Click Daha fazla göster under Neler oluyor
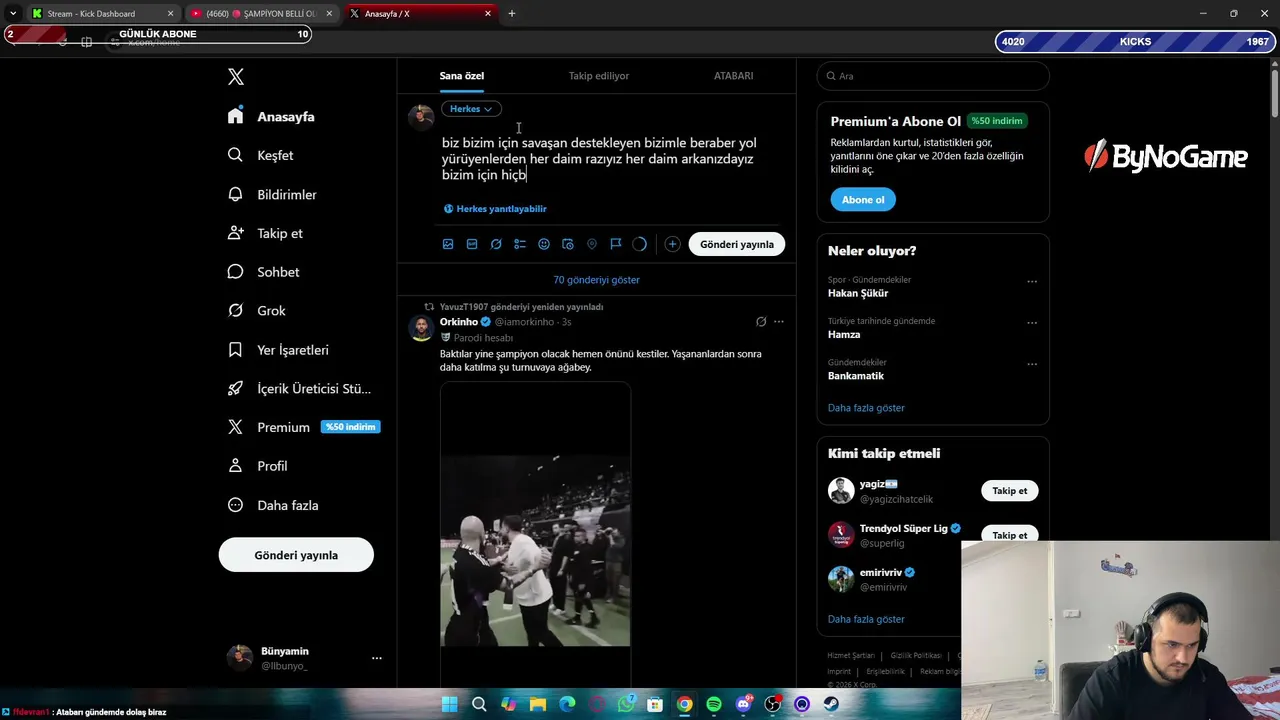Screen dimensions: 1280x720 [x=866, y=408]
